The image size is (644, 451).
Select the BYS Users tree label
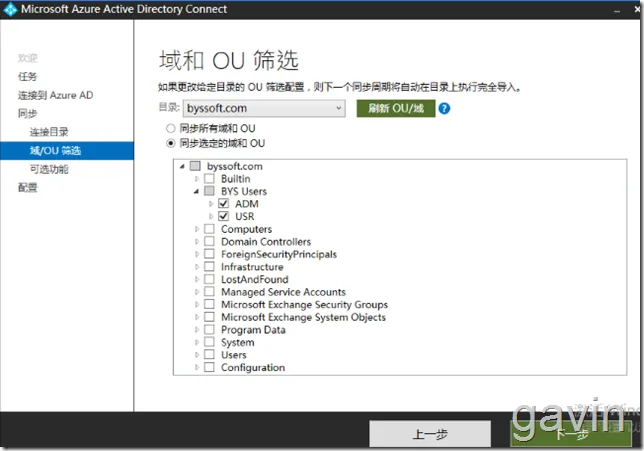coord(244,191)
